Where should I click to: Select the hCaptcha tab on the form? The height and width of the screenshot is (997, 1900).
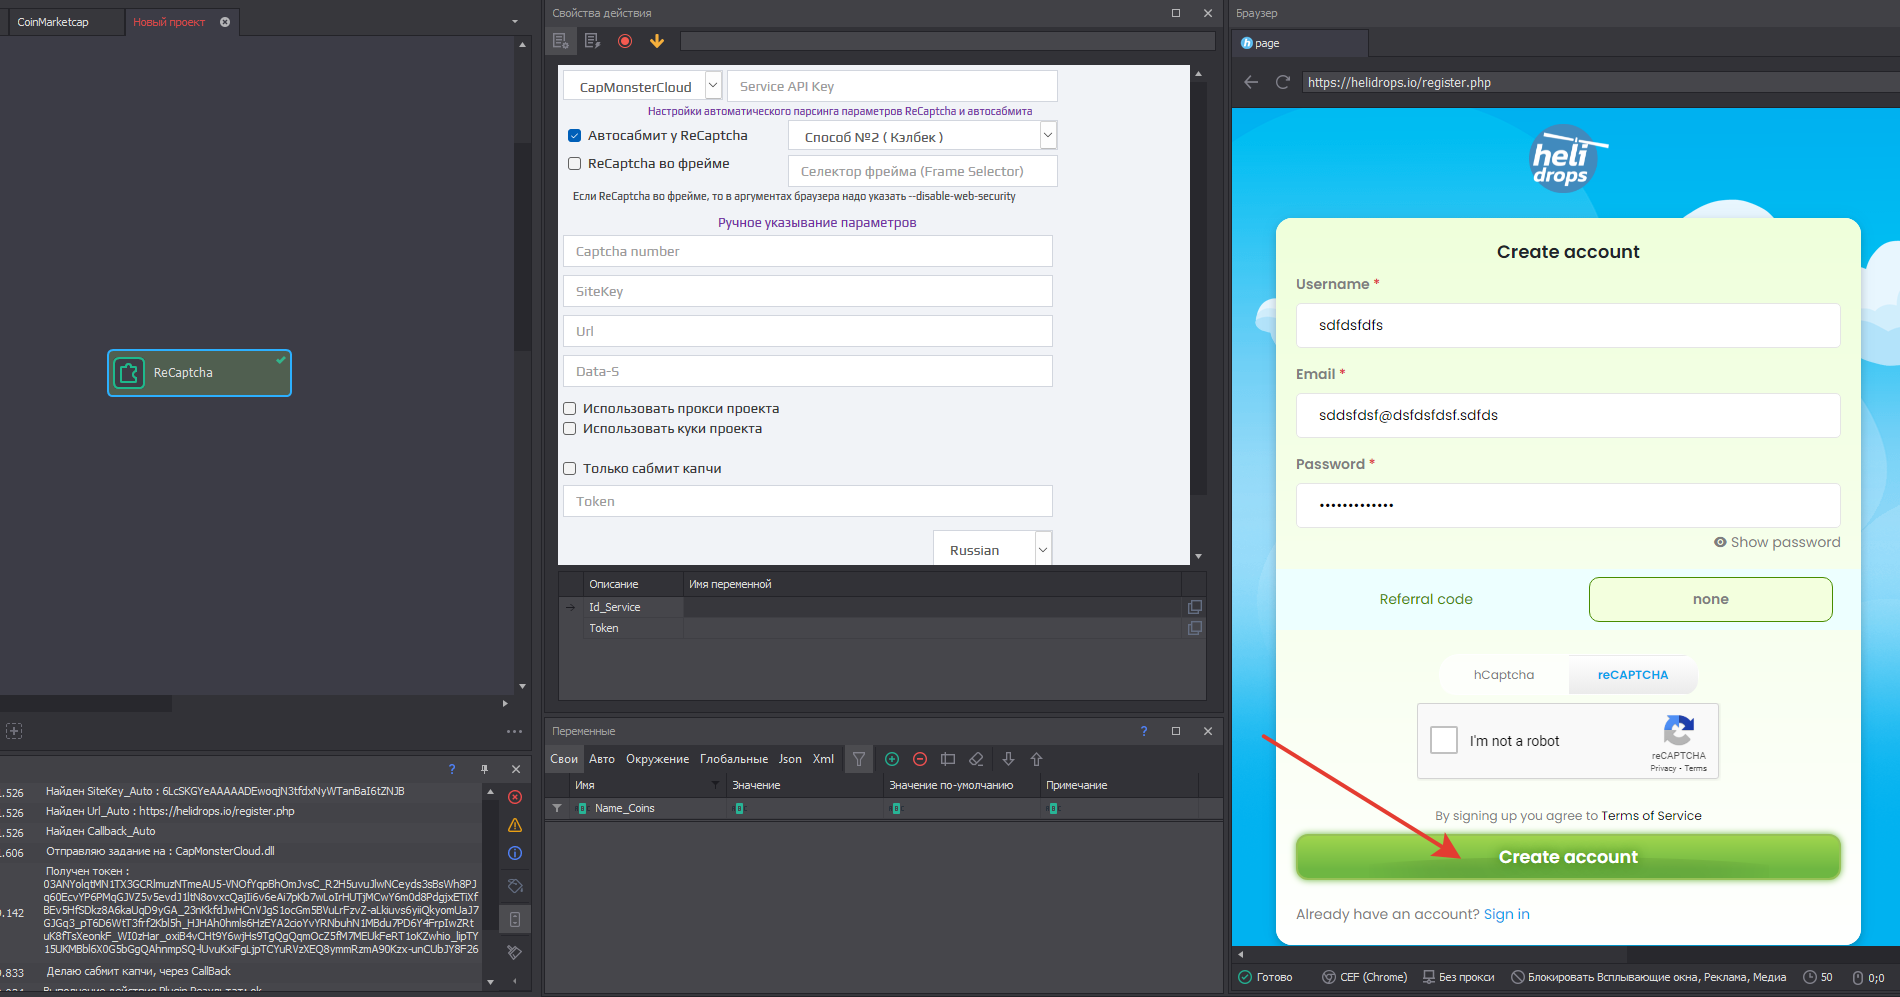click(x=1503, y=675)
